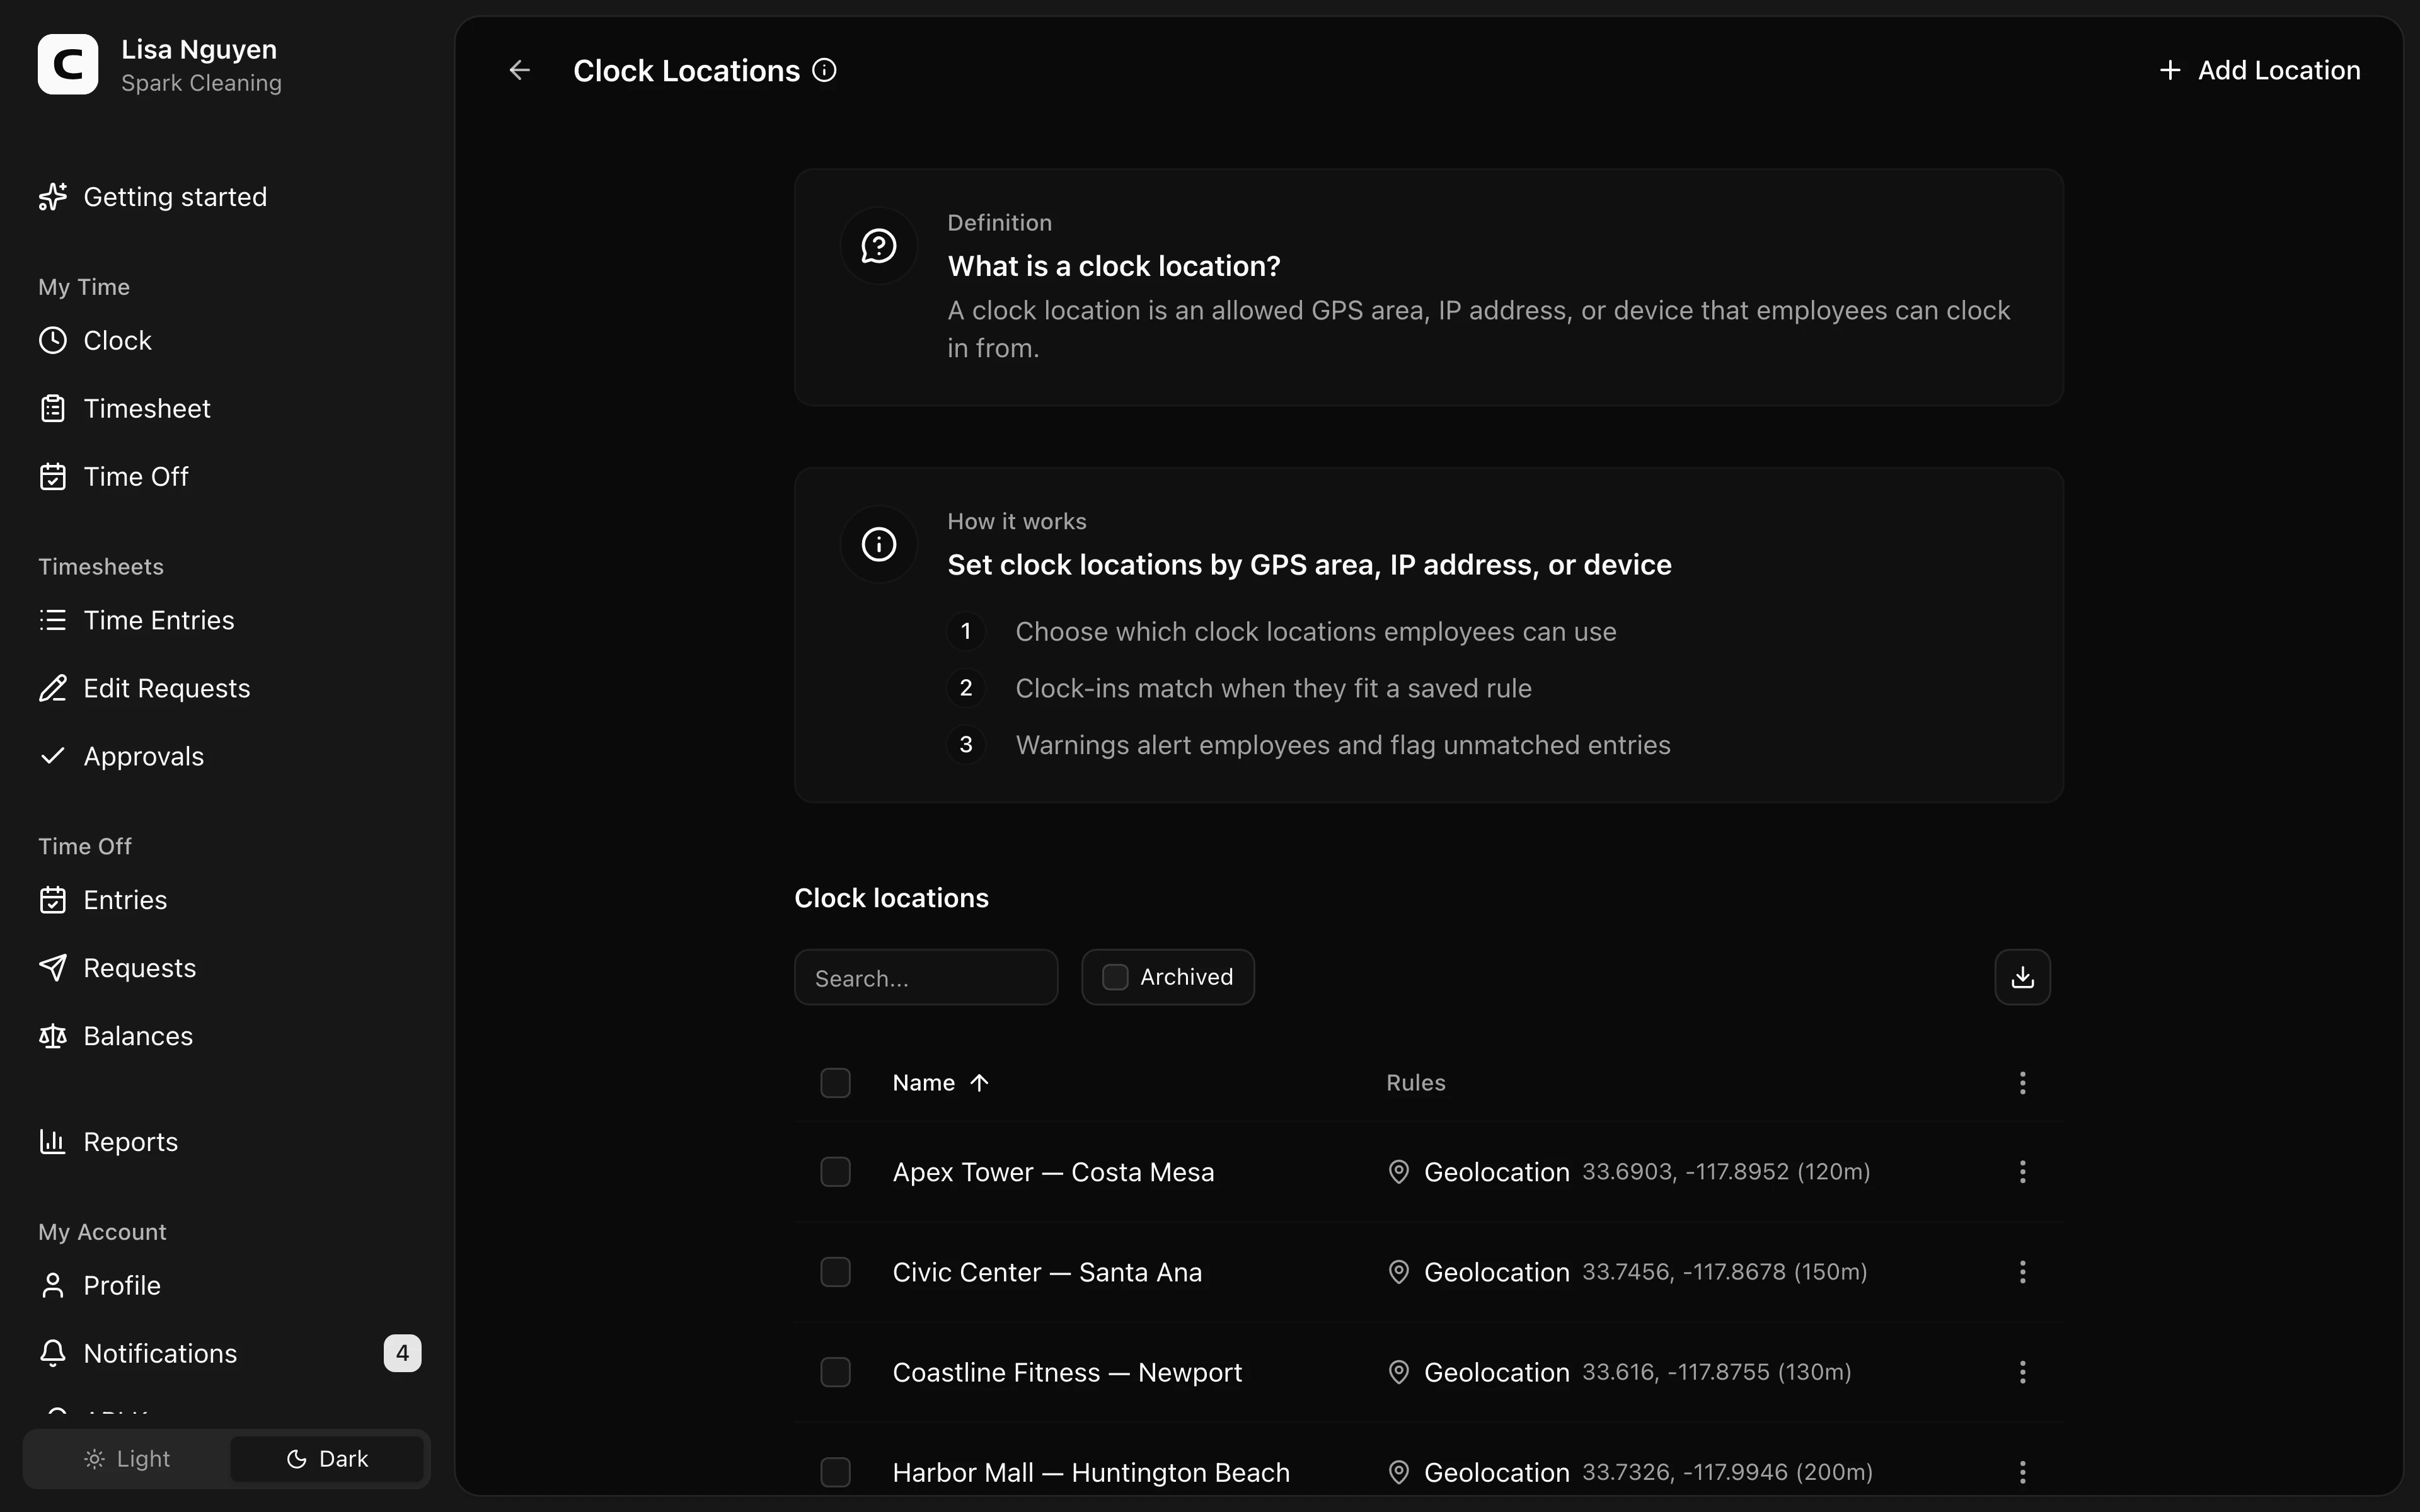Viewport: 2420px width, 1512px height.
Task: Check Apex Tower — Costa Mesa row
Action: 835,1172
